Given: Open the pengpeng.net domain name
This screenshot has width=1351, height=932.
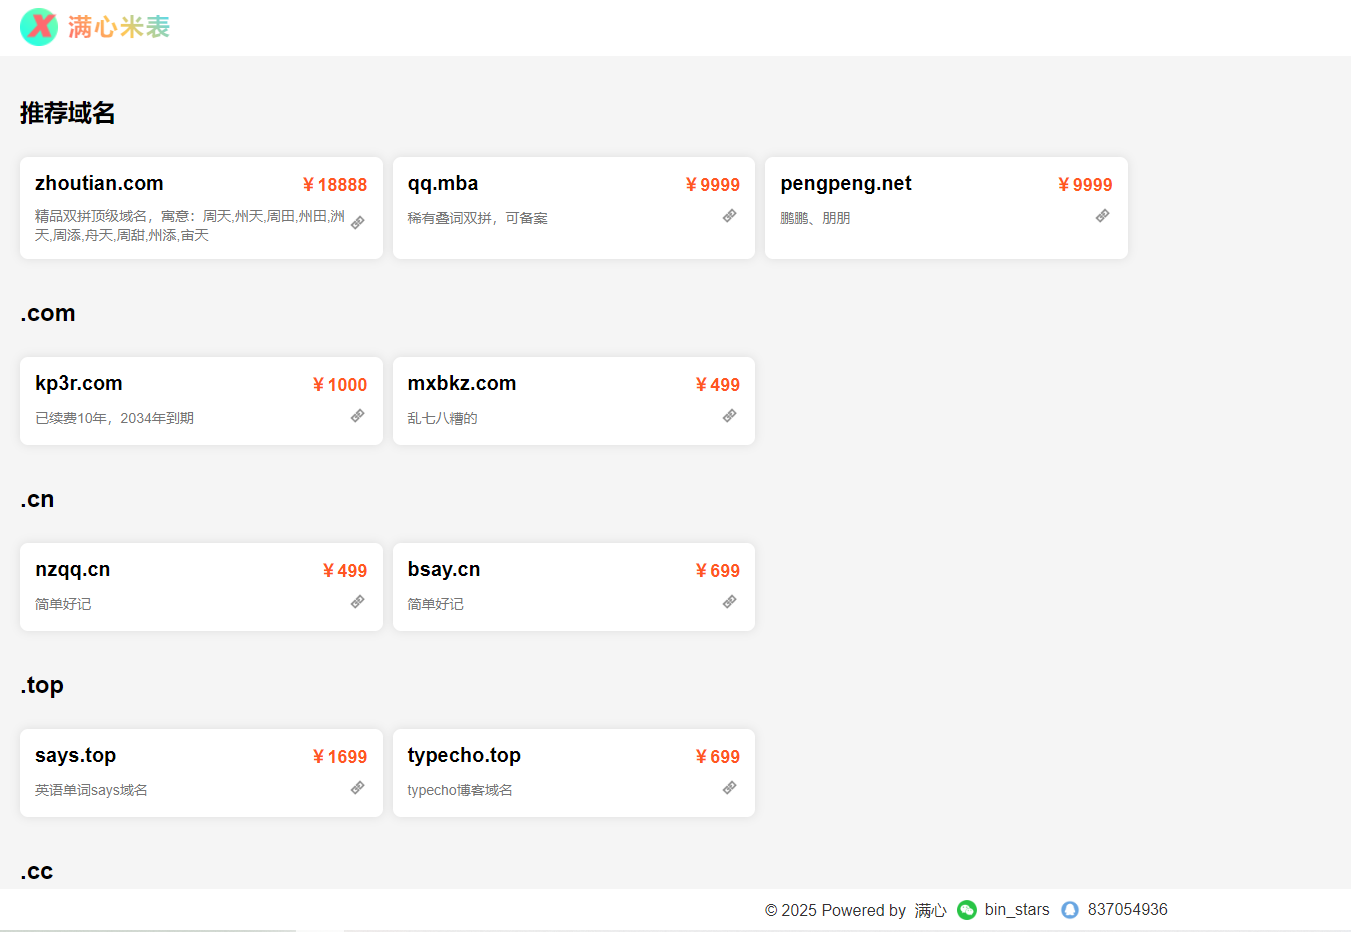Looking at the screenshot, I should tap(846, 183).
